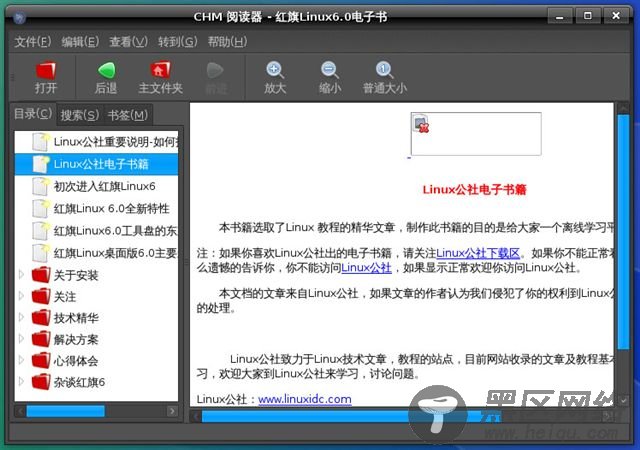Open the www.linuxidc.com link
Viewport: 640px width, 450px height.
coord(304,399)
